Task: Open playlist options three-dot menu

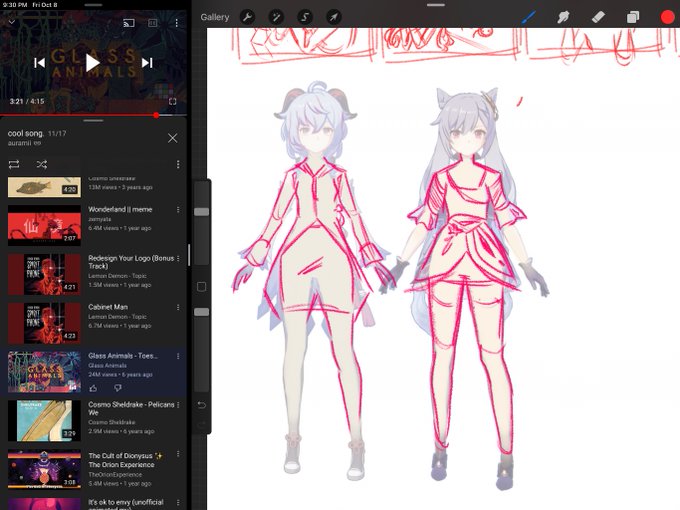Action: 178,164
